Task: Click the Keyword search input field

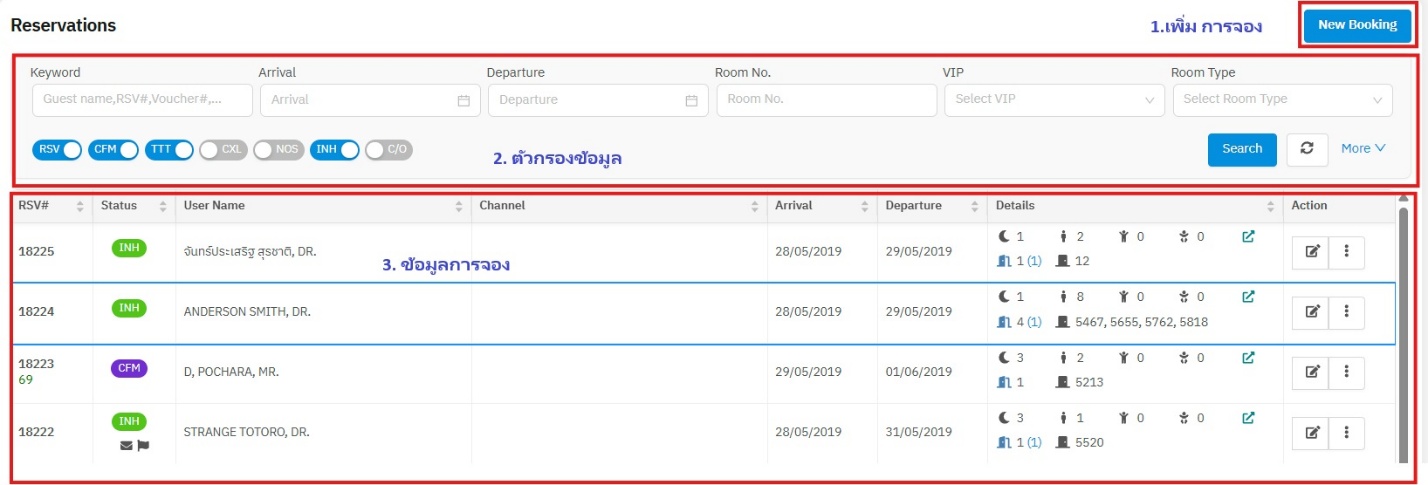Action: (x=140, y=100)
